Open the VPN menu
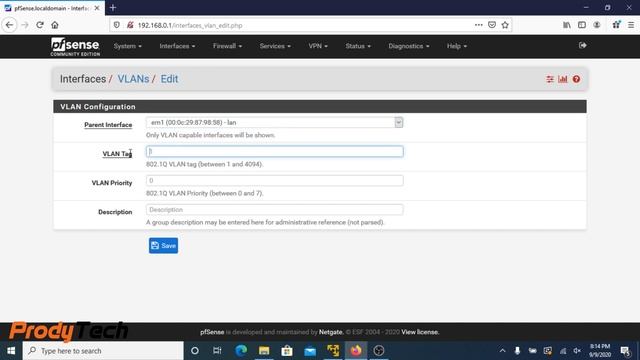 318,46
